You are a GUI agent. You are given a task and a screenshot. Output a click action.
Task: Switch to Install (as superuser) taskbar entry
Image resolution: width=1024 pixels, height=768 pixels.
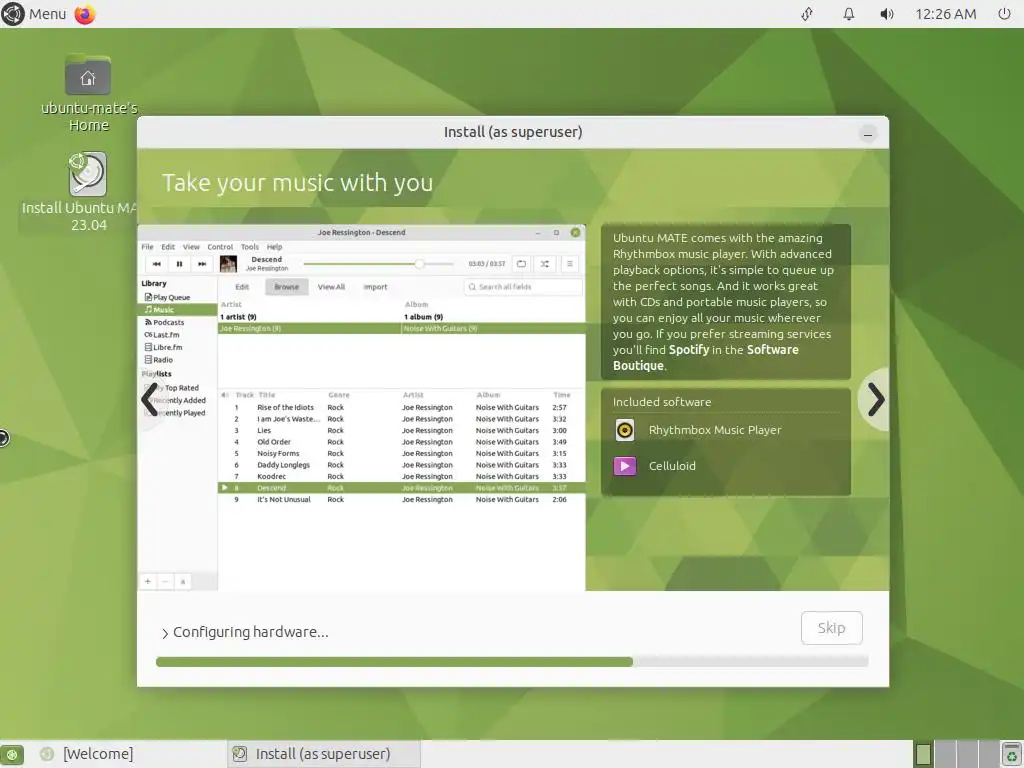323,754
